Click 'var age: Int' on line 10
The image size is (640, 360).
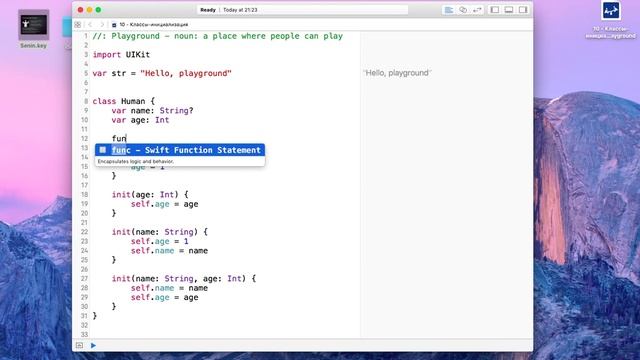click(x=140, y=120)
